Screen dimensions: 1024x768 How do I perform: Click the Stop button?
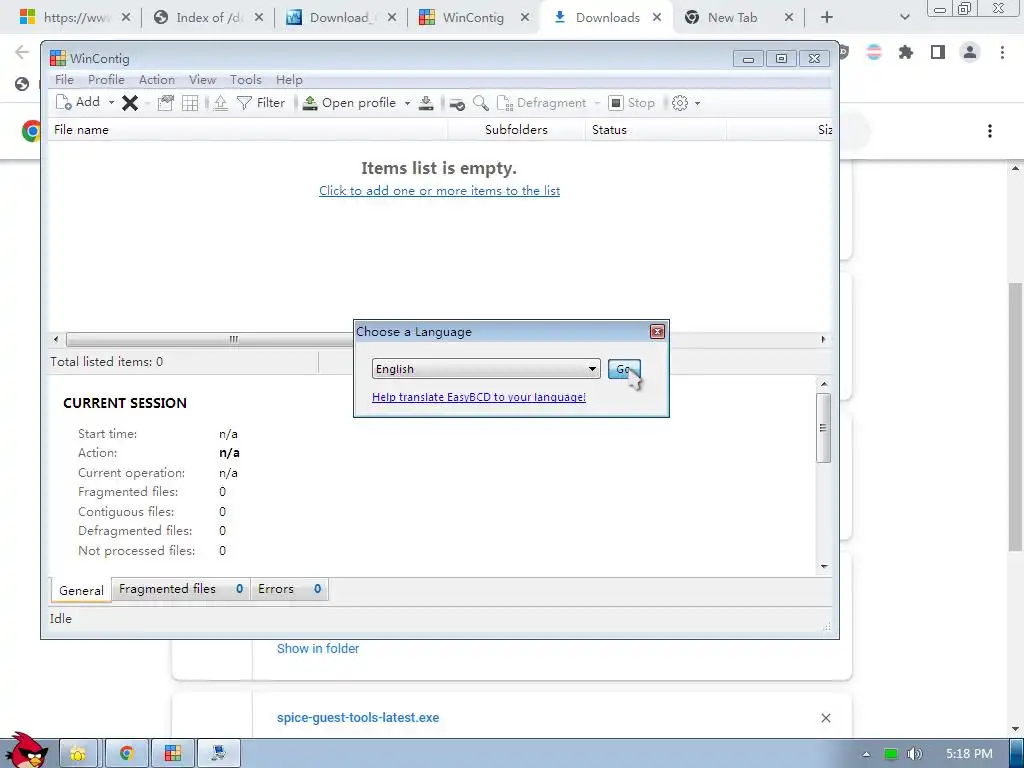point(632,103)
